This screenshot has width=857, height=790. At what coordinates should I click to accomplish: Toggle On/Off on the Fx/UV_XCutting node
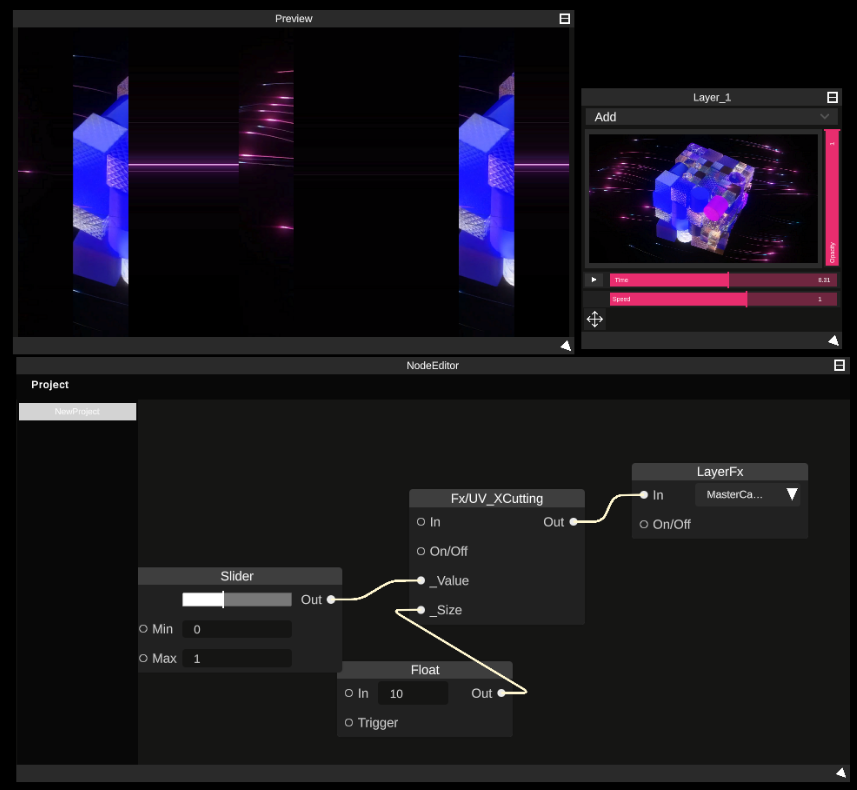pos(421,551)
